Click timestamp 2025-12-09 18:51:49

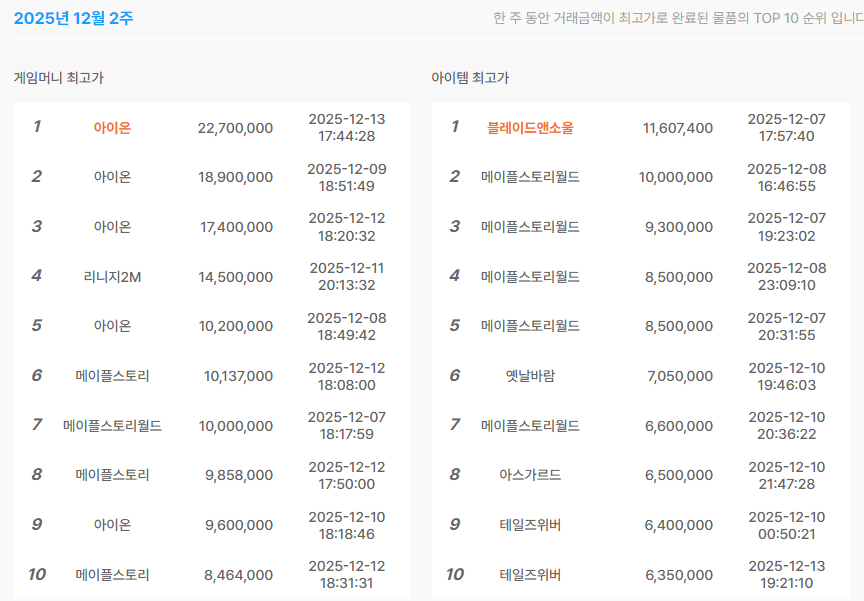(x=347, y=177)
